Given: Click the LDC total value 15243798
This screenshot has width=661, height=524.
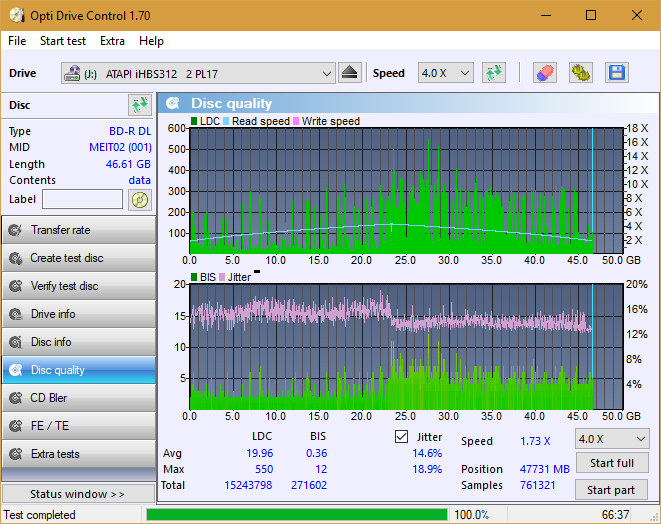Looking at the screenshot, I should pos(248,485).
